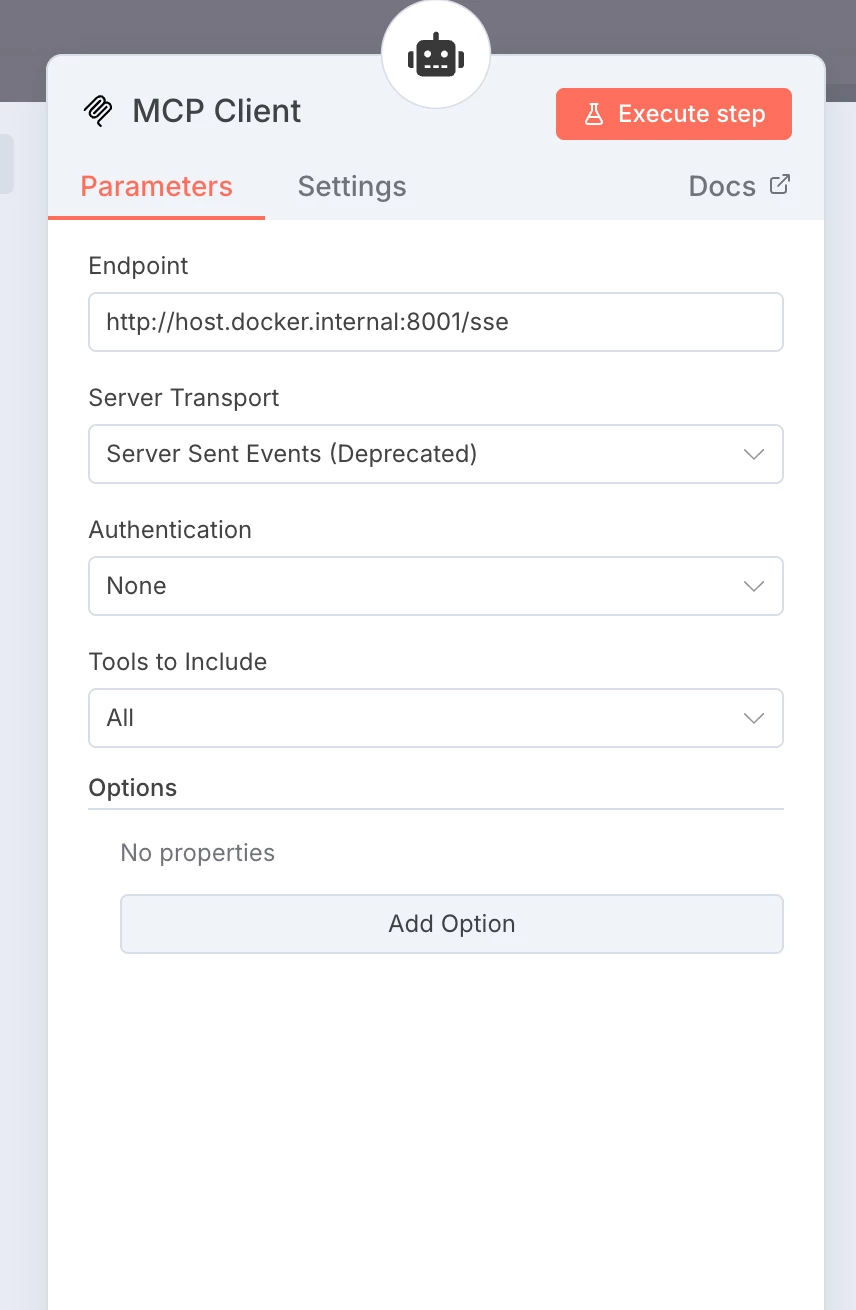Click the Add Option button

click(451, 924)
